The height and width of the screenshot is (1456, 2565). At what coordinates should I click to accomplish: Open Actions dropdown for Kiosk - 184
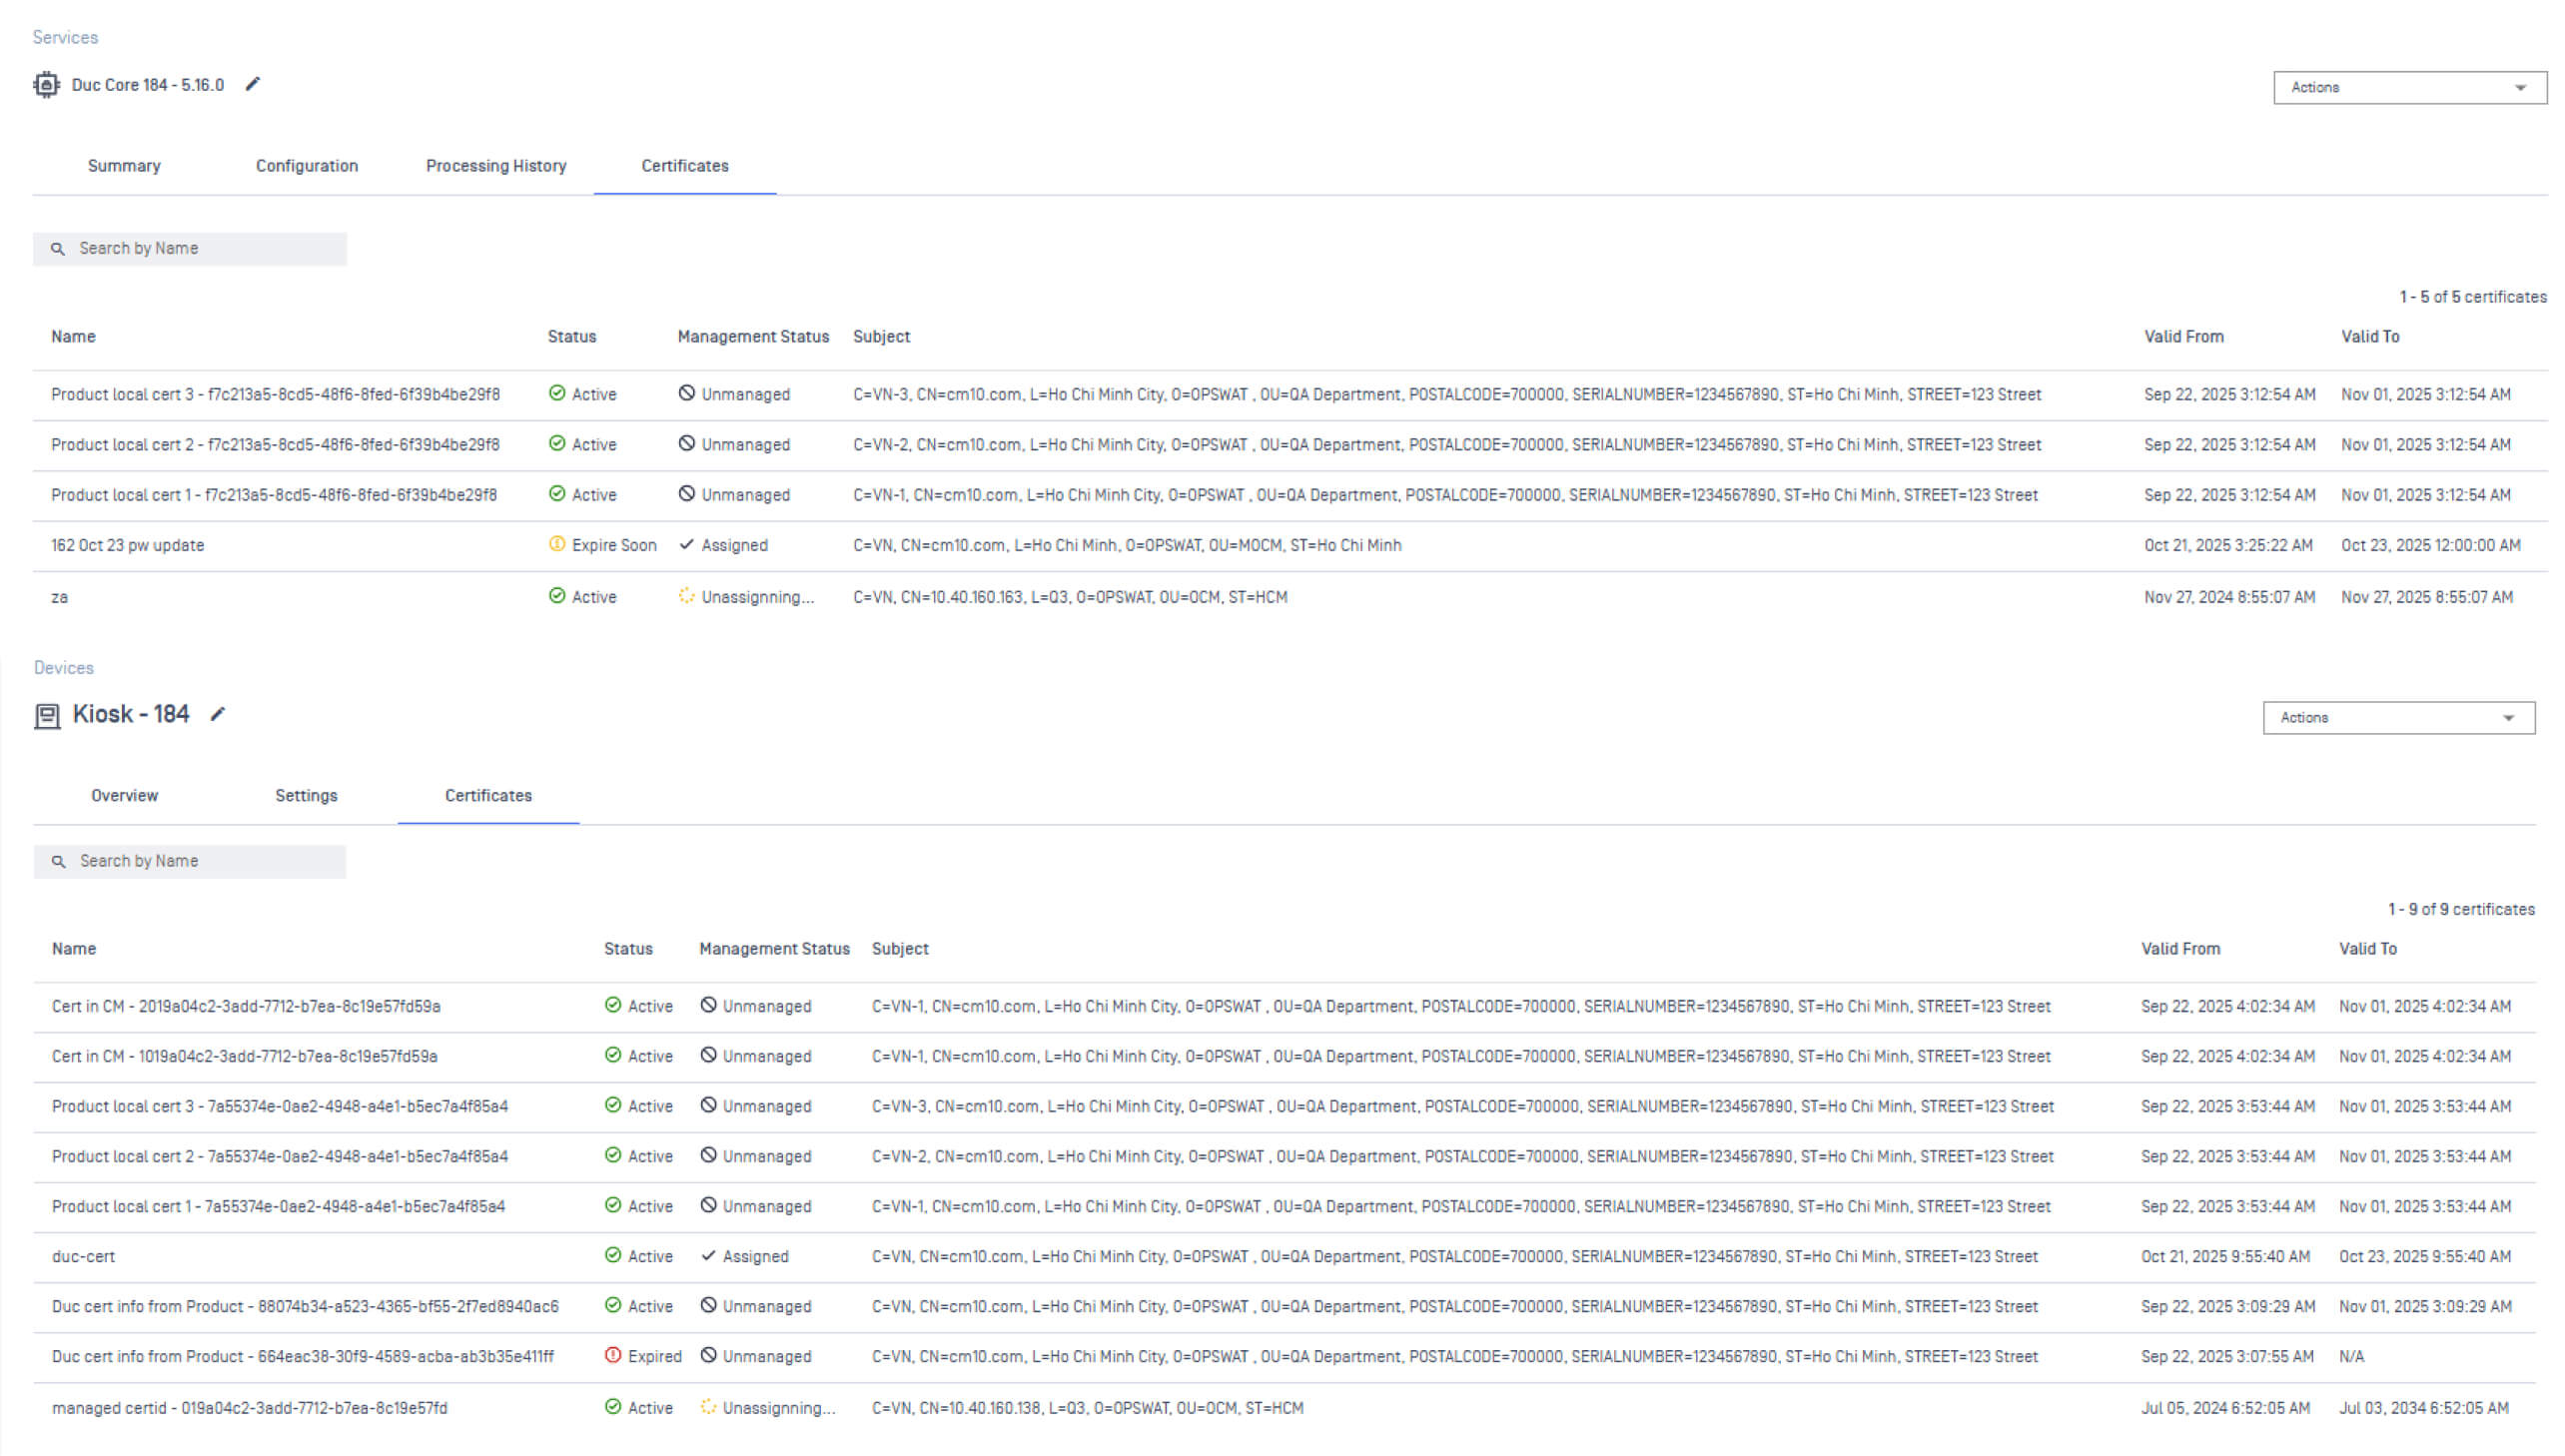2398,717
